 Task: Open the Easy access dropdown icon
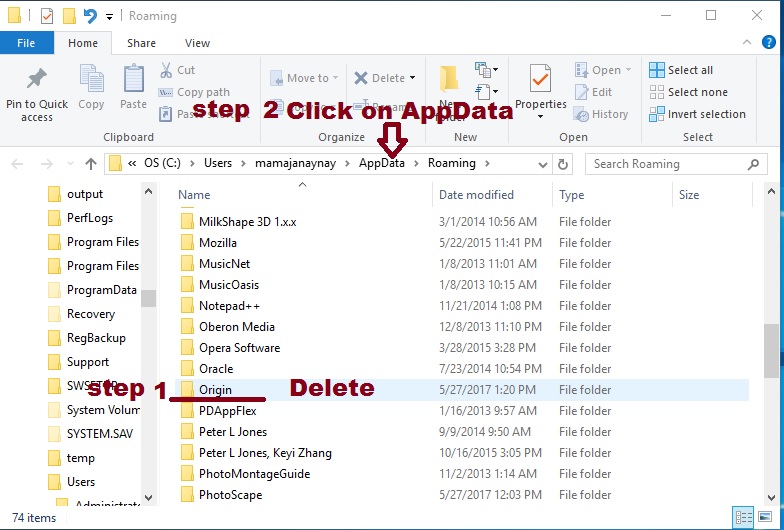pyautogui.click(x=486, y=92)
